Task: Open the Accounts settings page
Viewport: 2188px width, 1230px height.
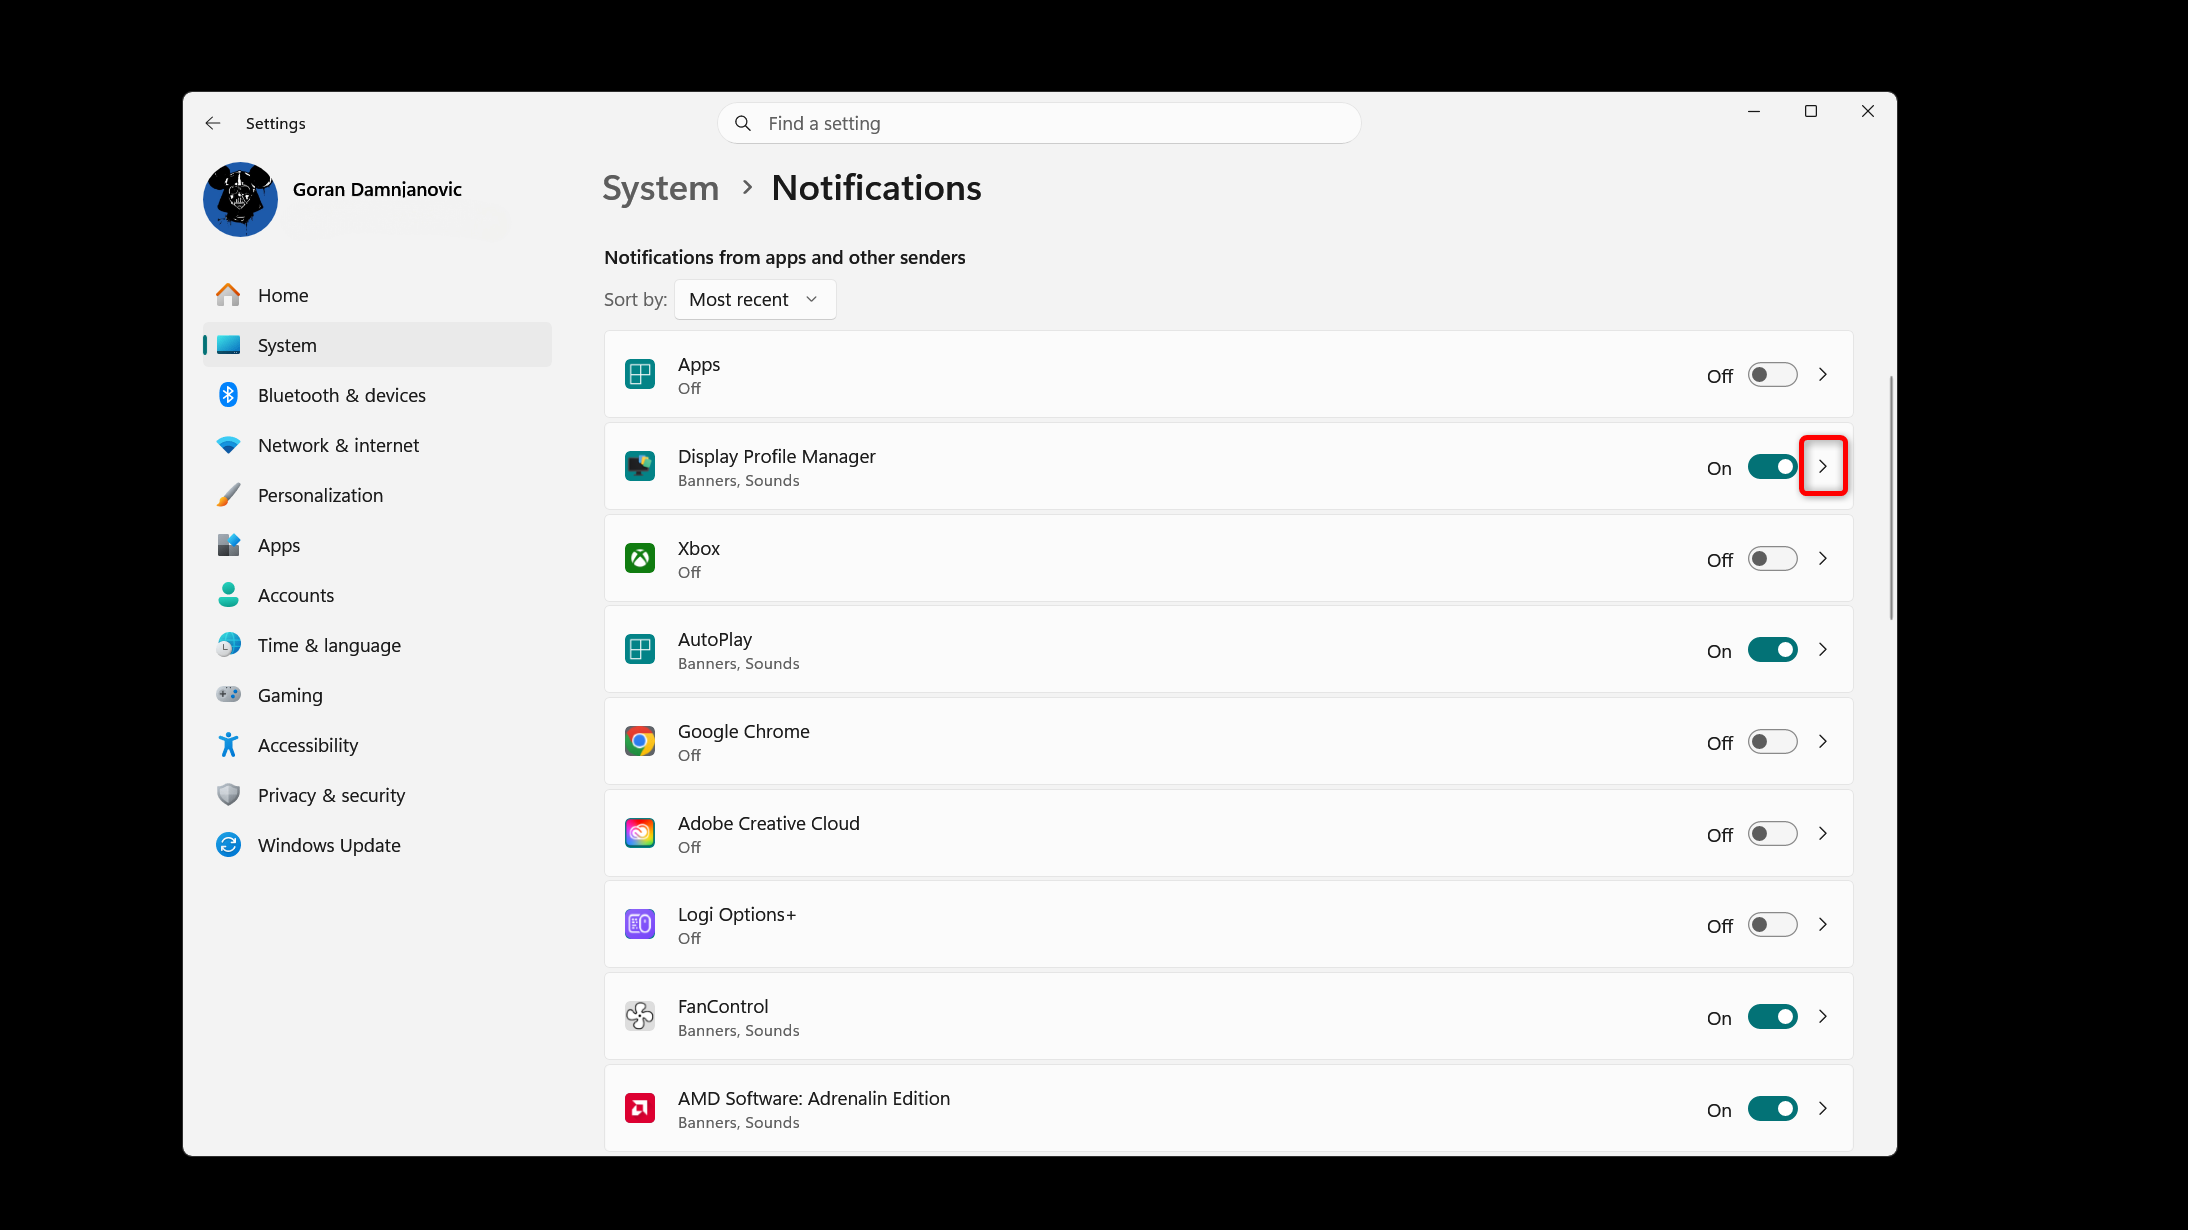Action: (x=377, y=595)
